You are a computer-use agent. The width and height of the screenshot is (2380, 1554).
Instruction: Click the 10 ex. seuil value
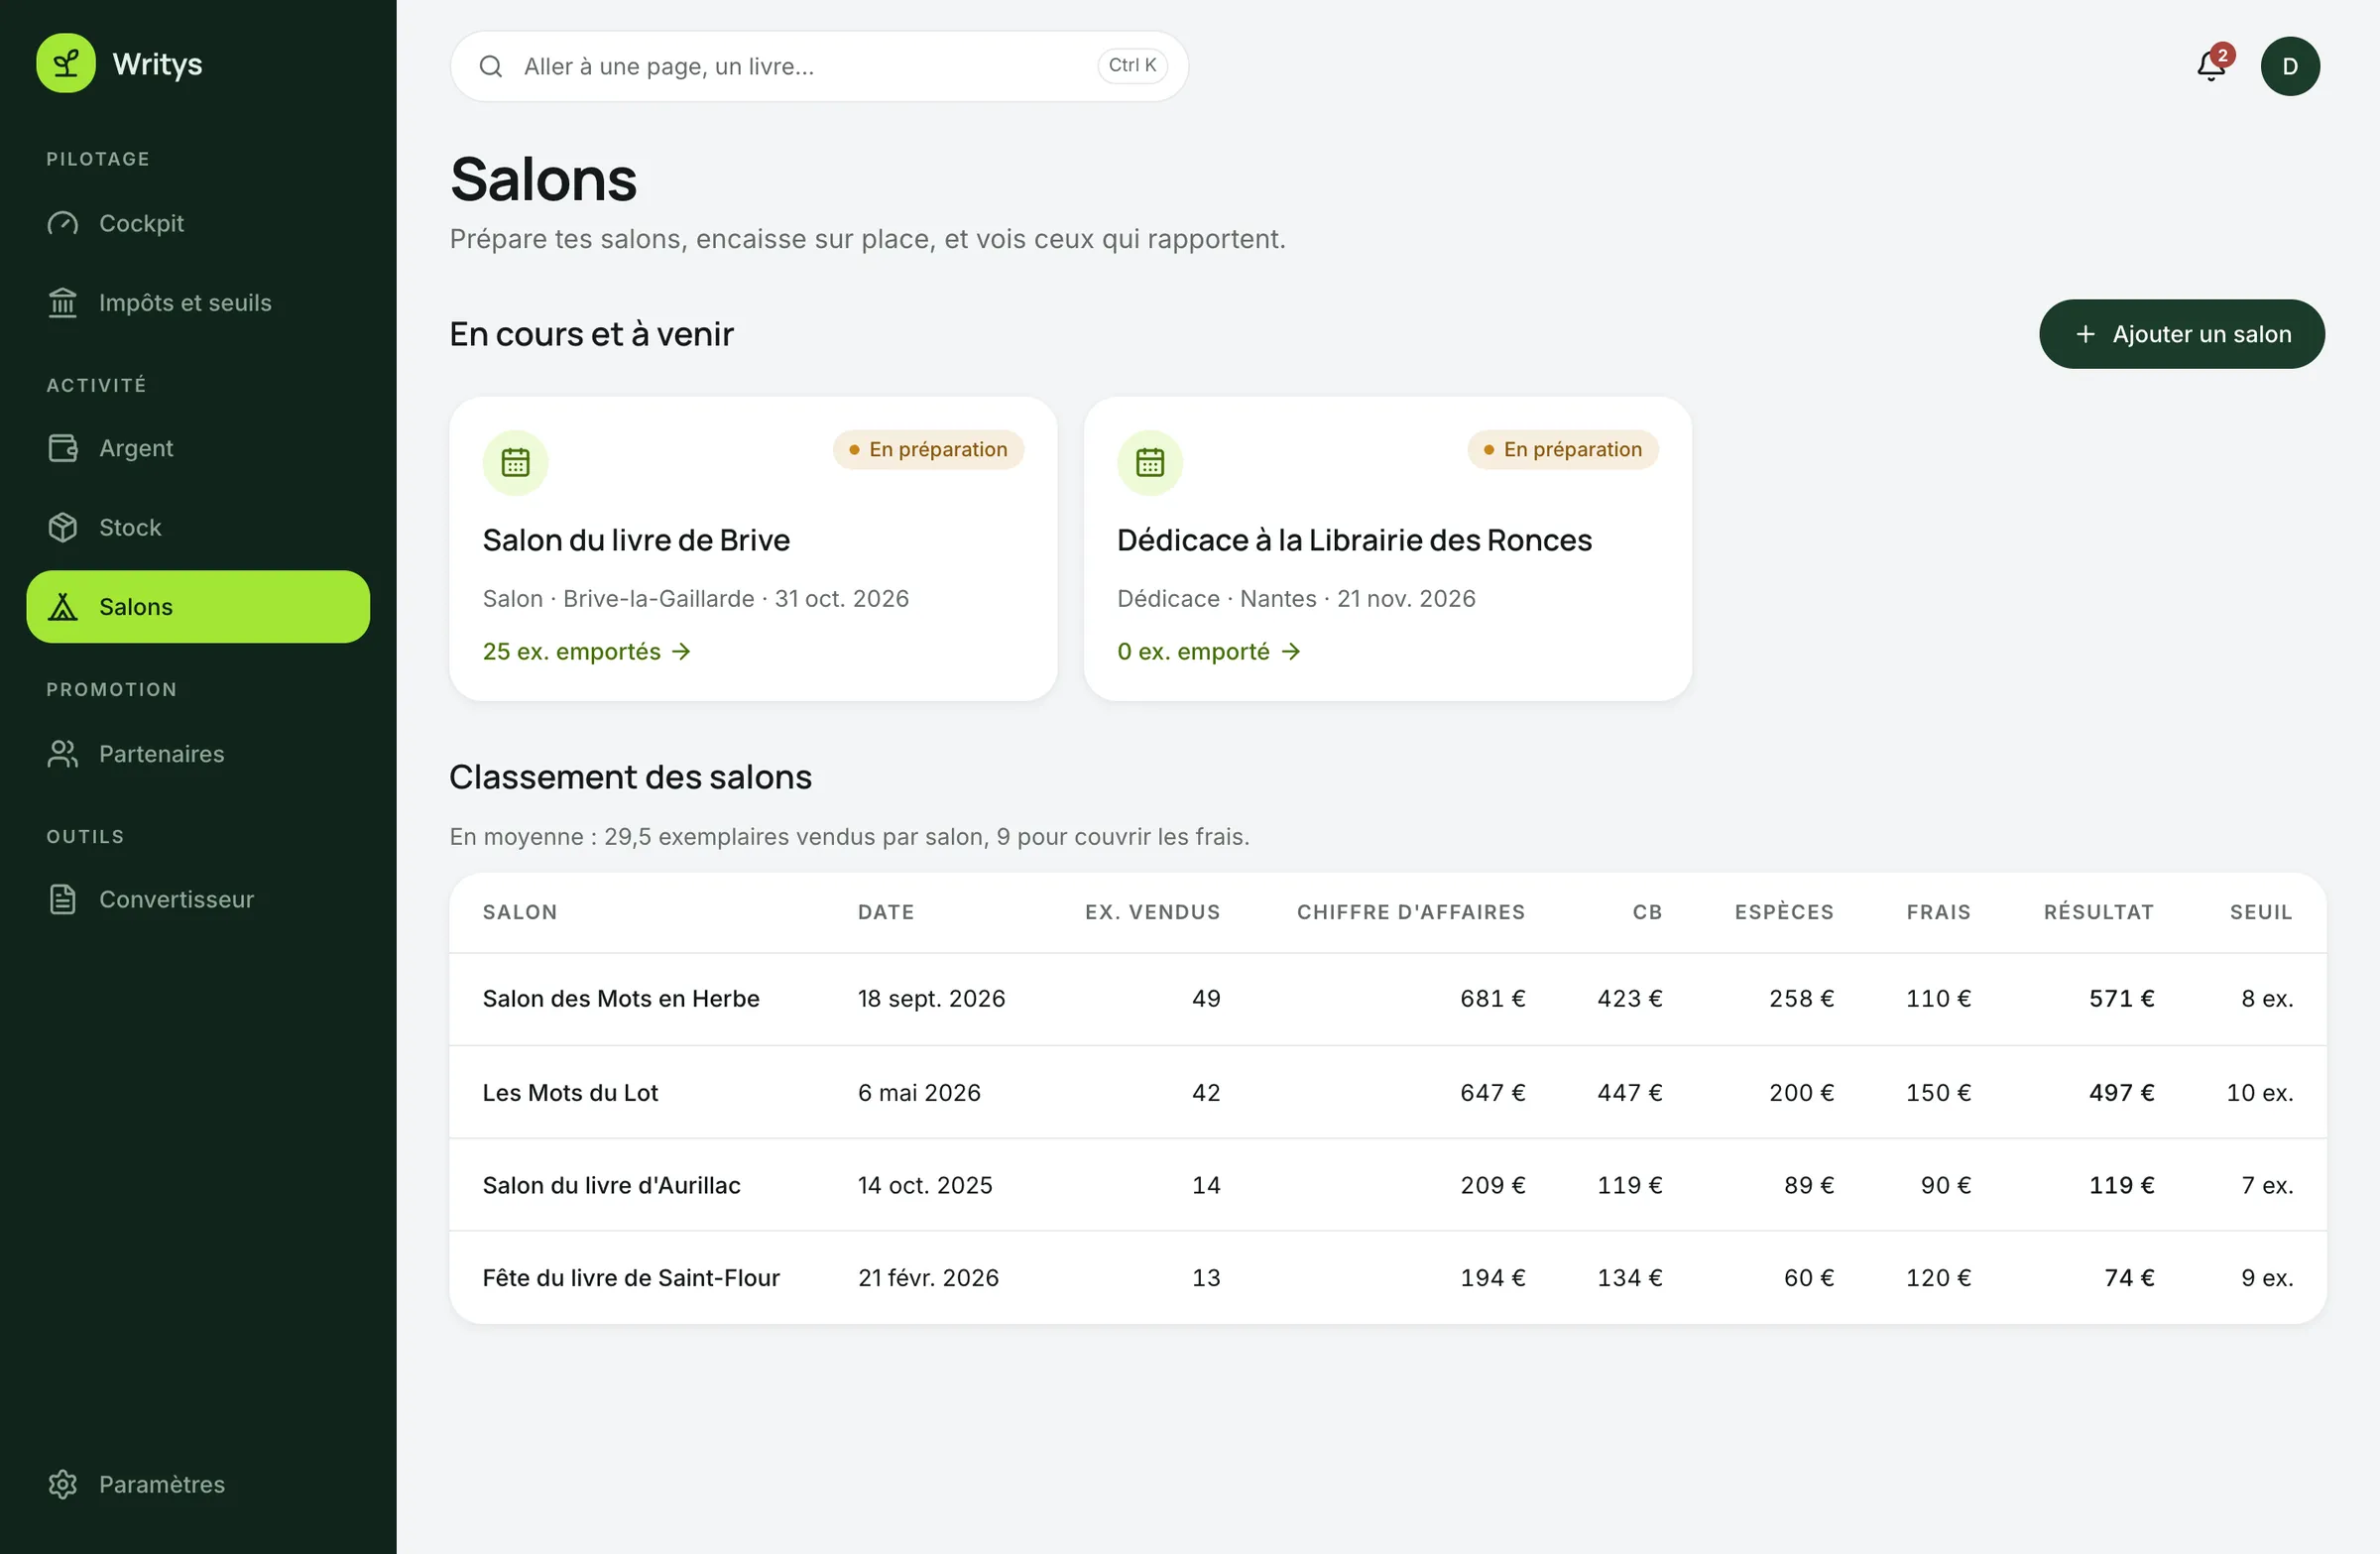pyautogui.click(x=2260, y=1092)
